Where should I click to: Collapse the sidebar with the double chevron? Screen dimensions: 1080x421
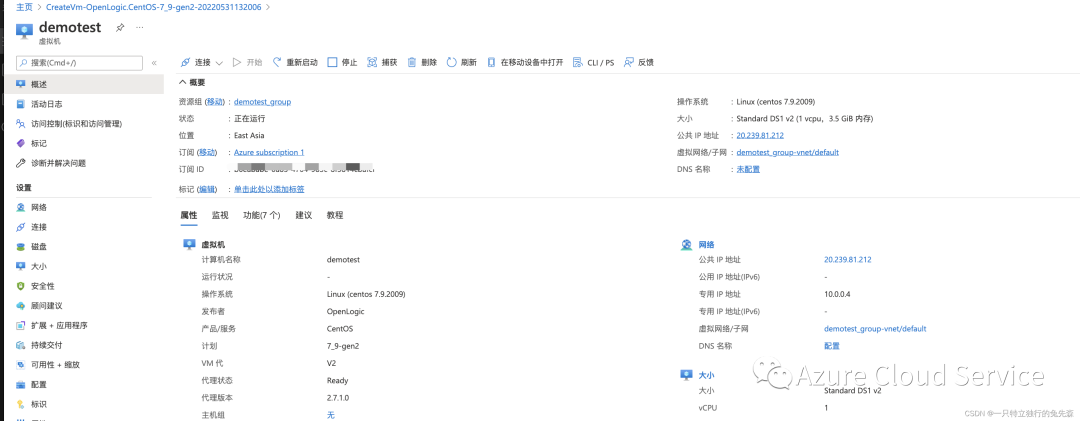(154, 63)
